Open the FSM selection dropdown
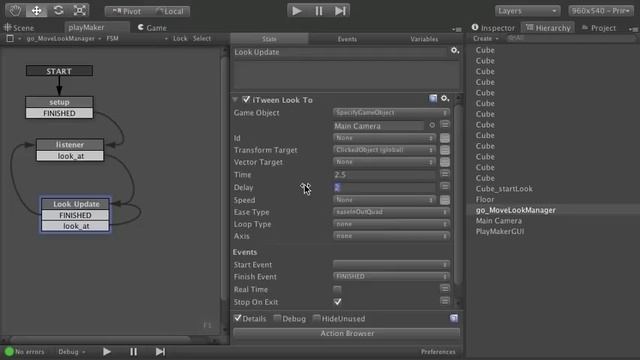The image size is (640, 360). coord(137,38)
